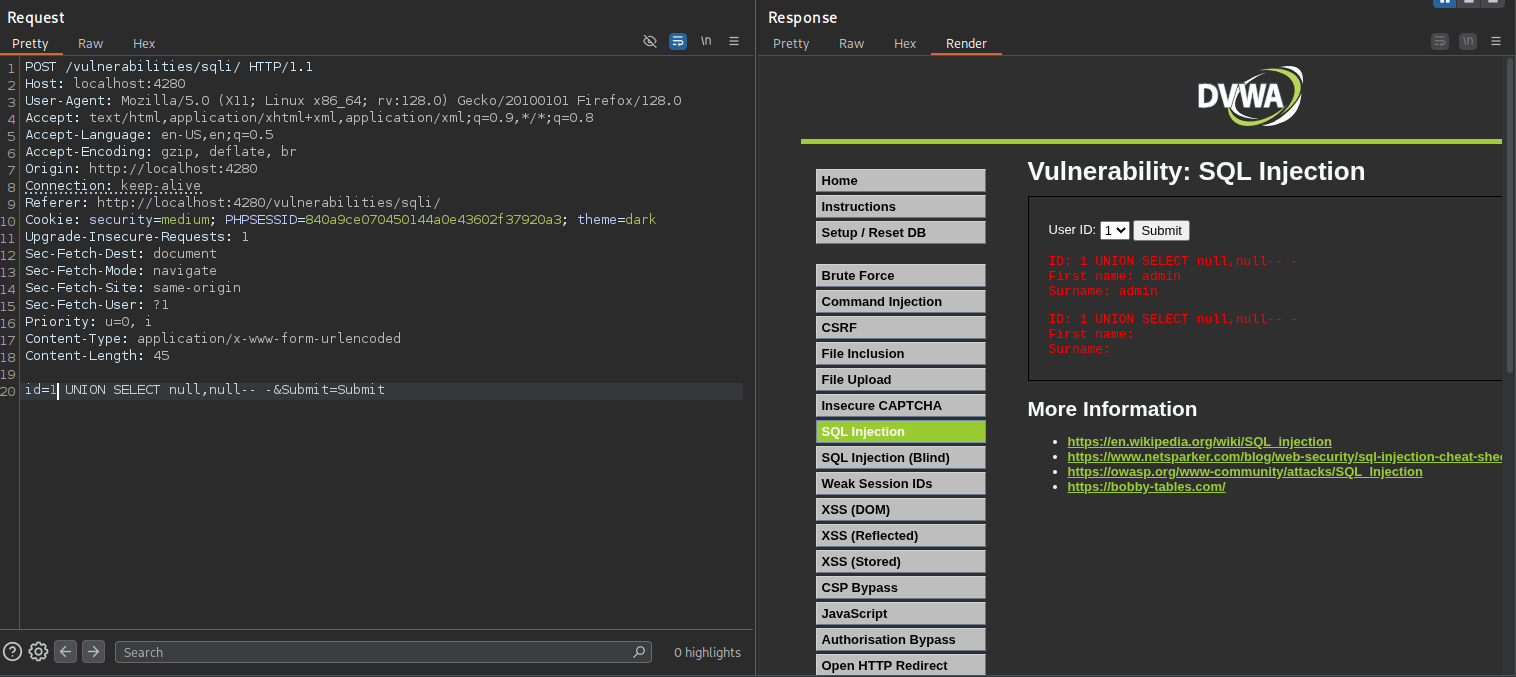
Task: Open the Request panel hamburger options menu
Action: (734, 41)
